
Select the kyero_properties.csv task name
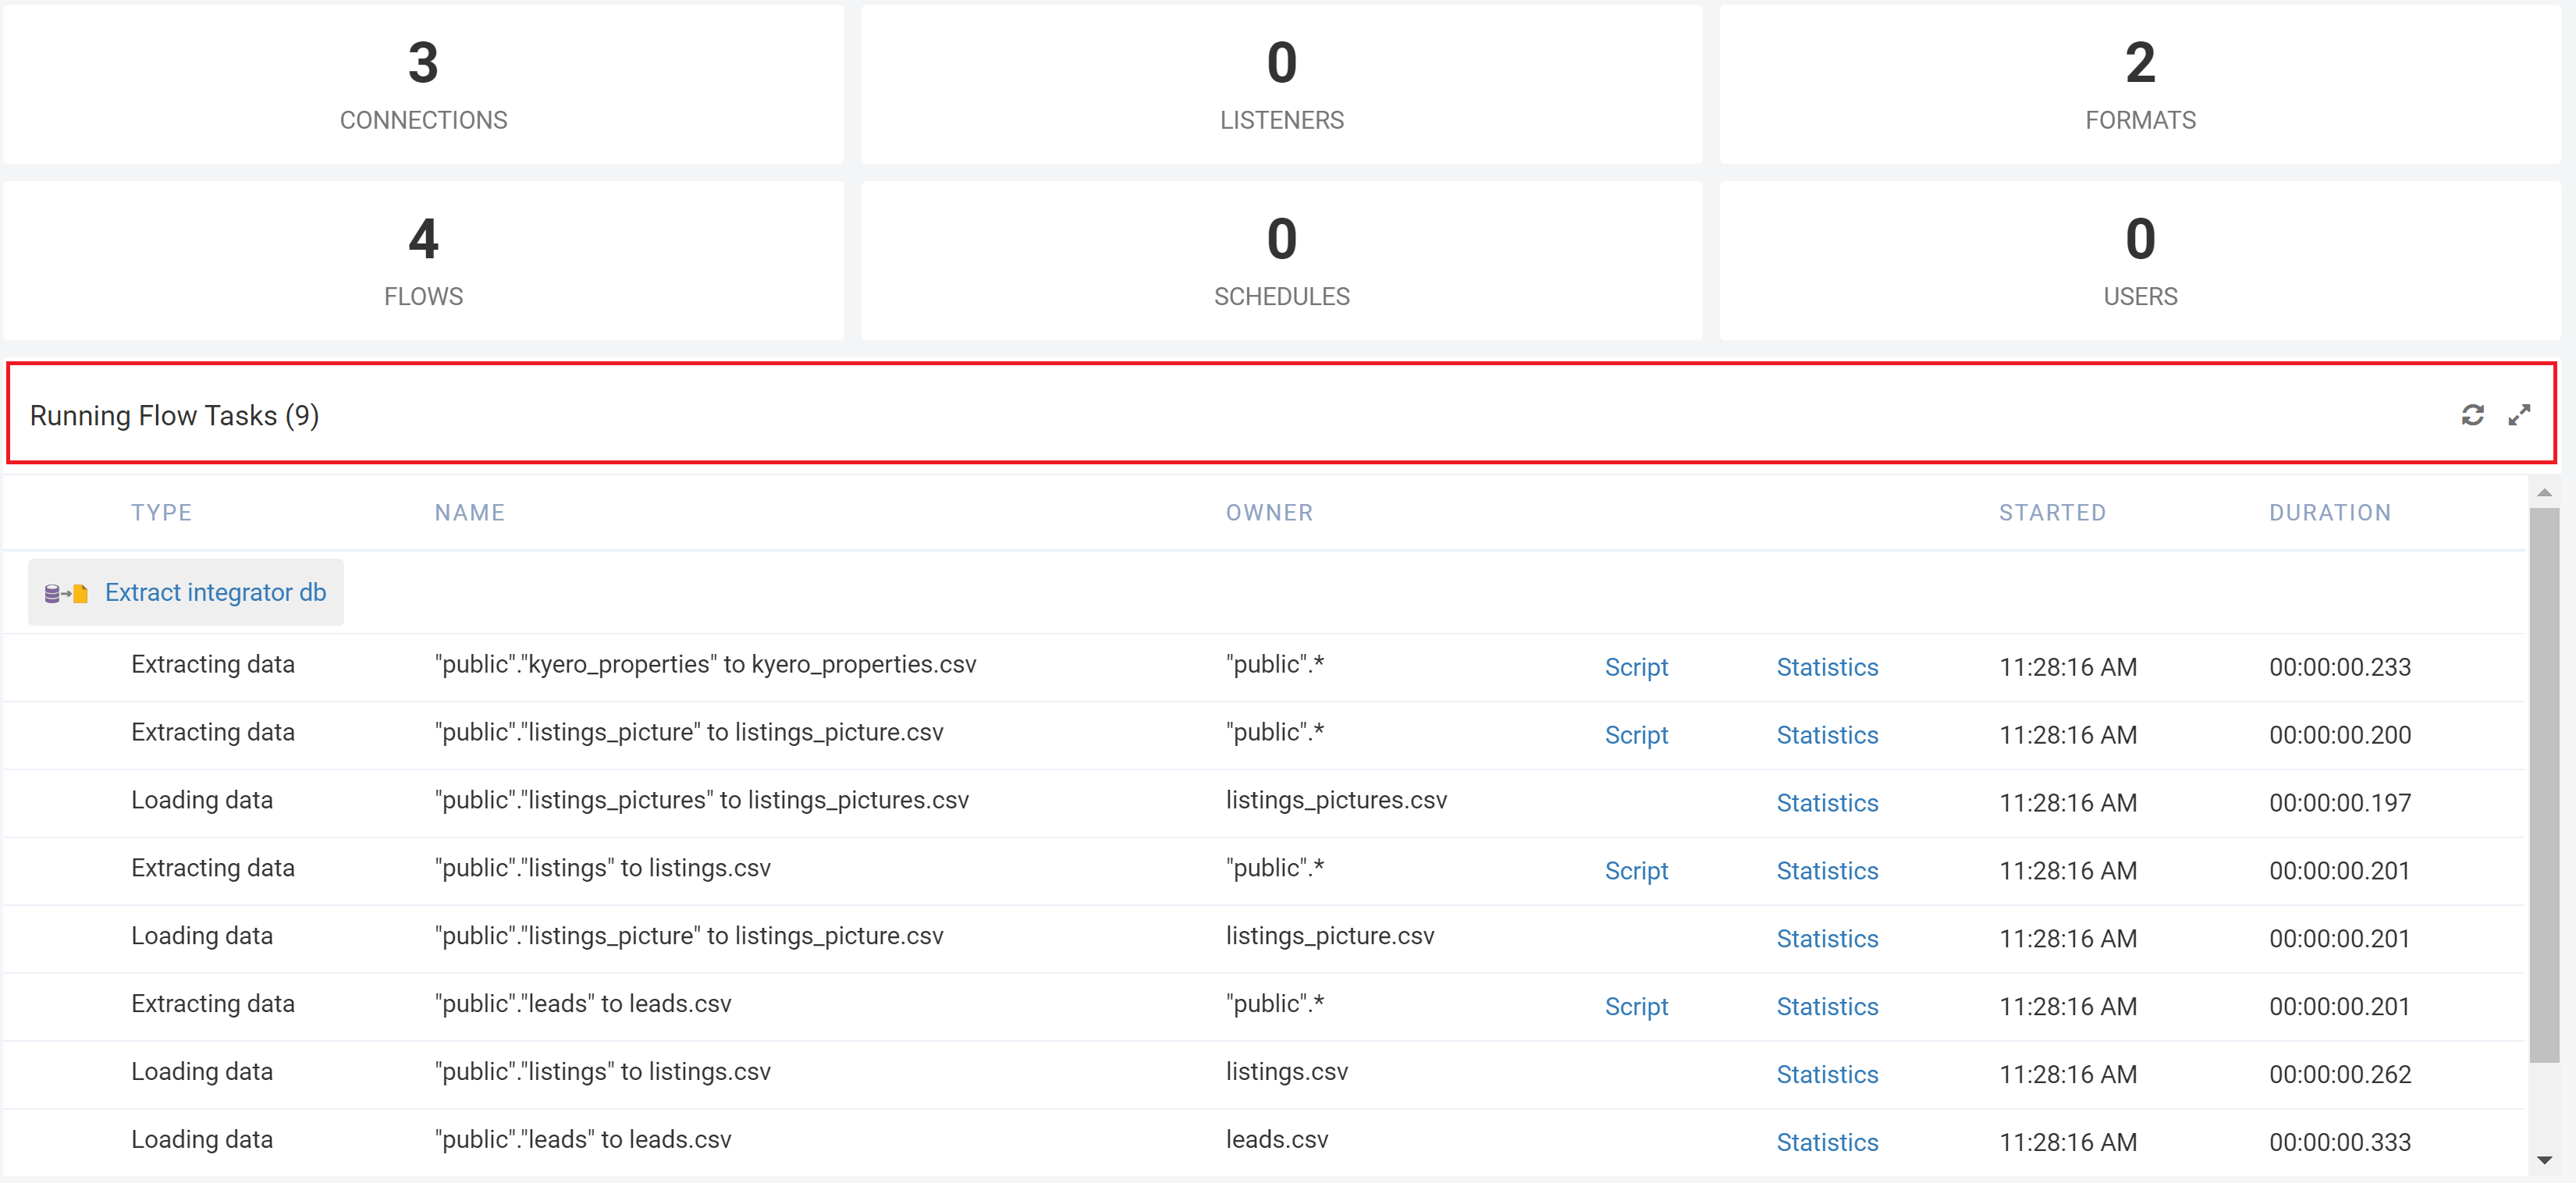705,665
